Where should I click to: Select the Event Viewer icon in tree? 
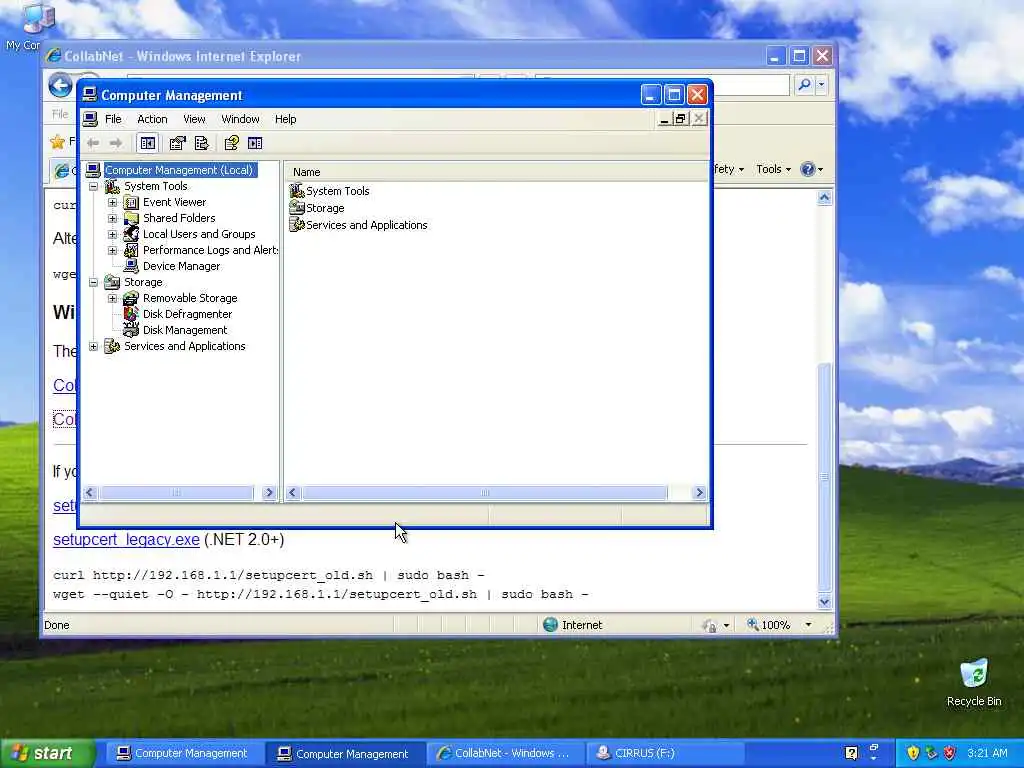point(131,202)
